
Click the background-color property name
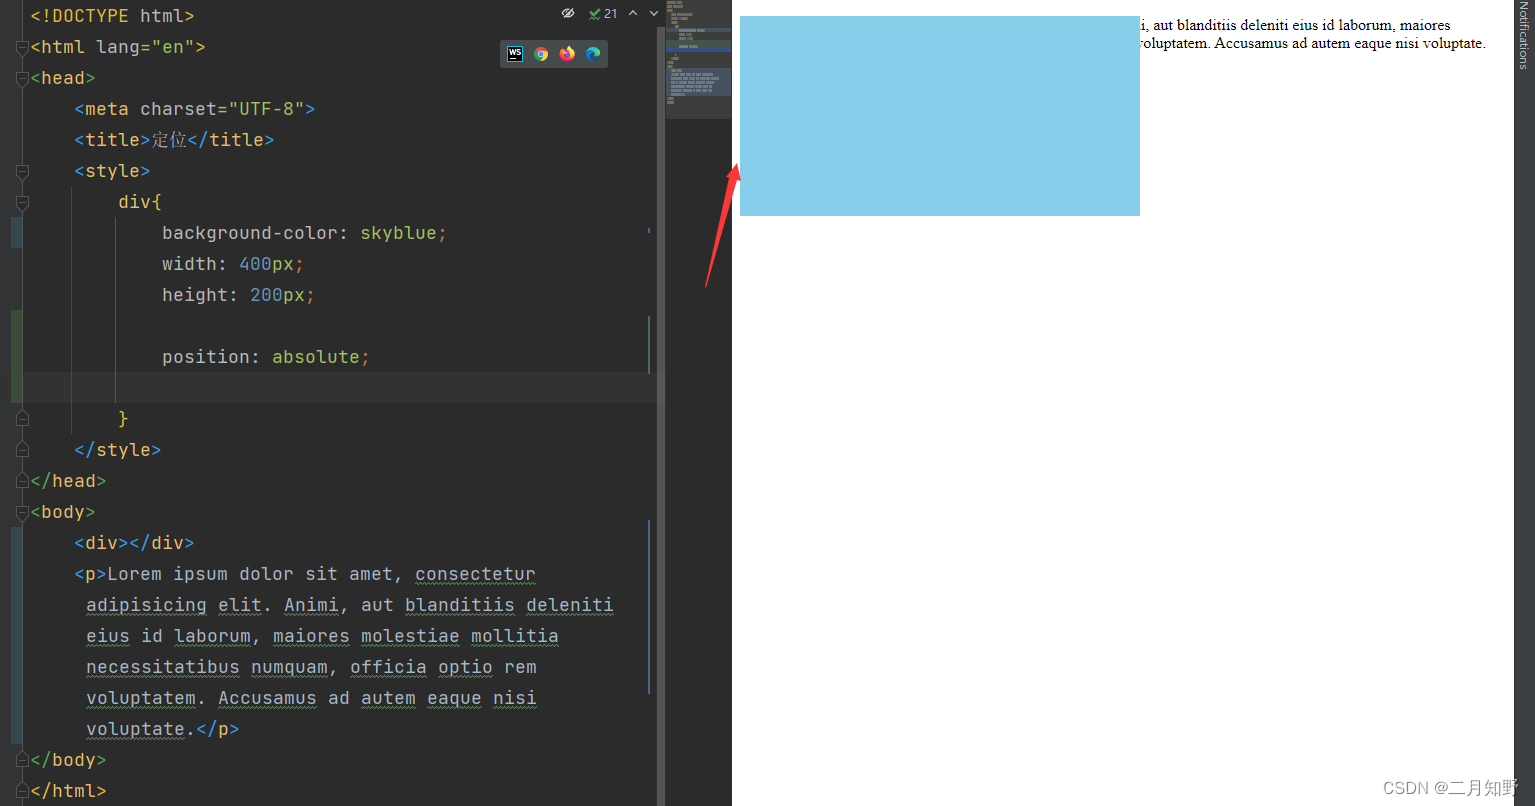click(250, 233)
